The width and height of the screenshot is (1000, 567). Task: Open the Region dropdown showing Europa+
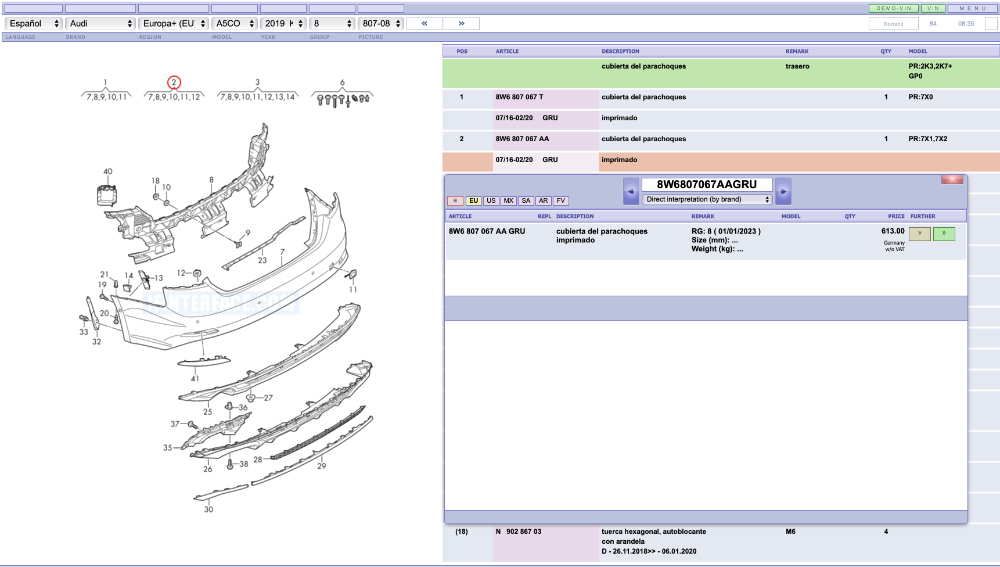tap(173, 24)
